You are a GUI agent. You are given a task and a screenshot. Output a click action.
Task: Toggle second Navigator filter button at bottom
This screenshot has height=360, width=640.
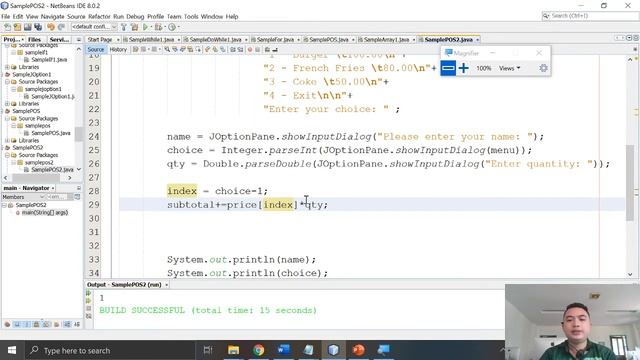click(17, 324)
